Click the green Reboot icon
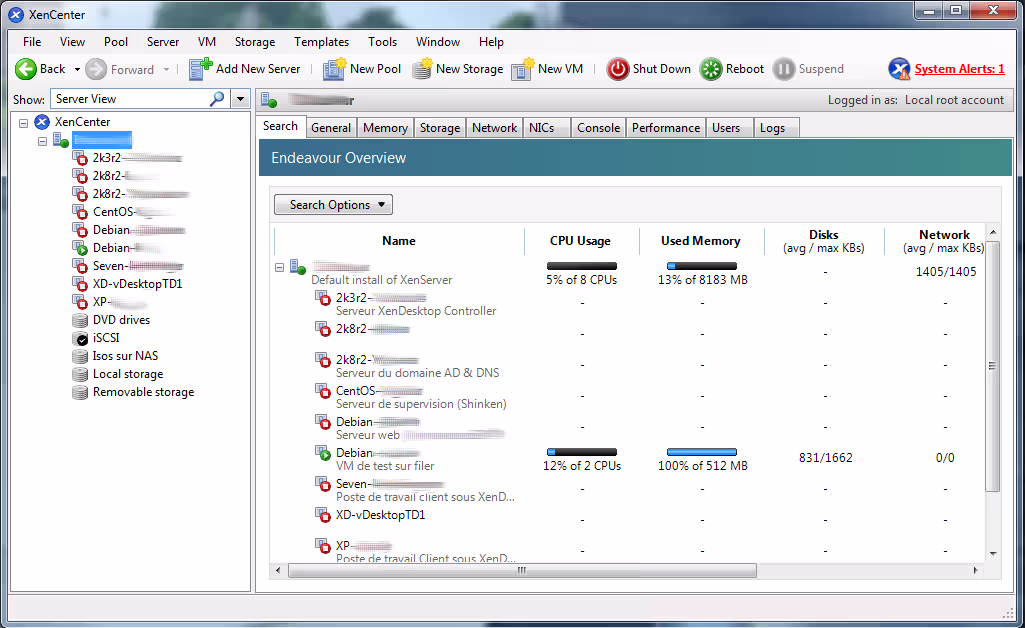Viewport: 1025px width, 628px height. tap(710, 69)
